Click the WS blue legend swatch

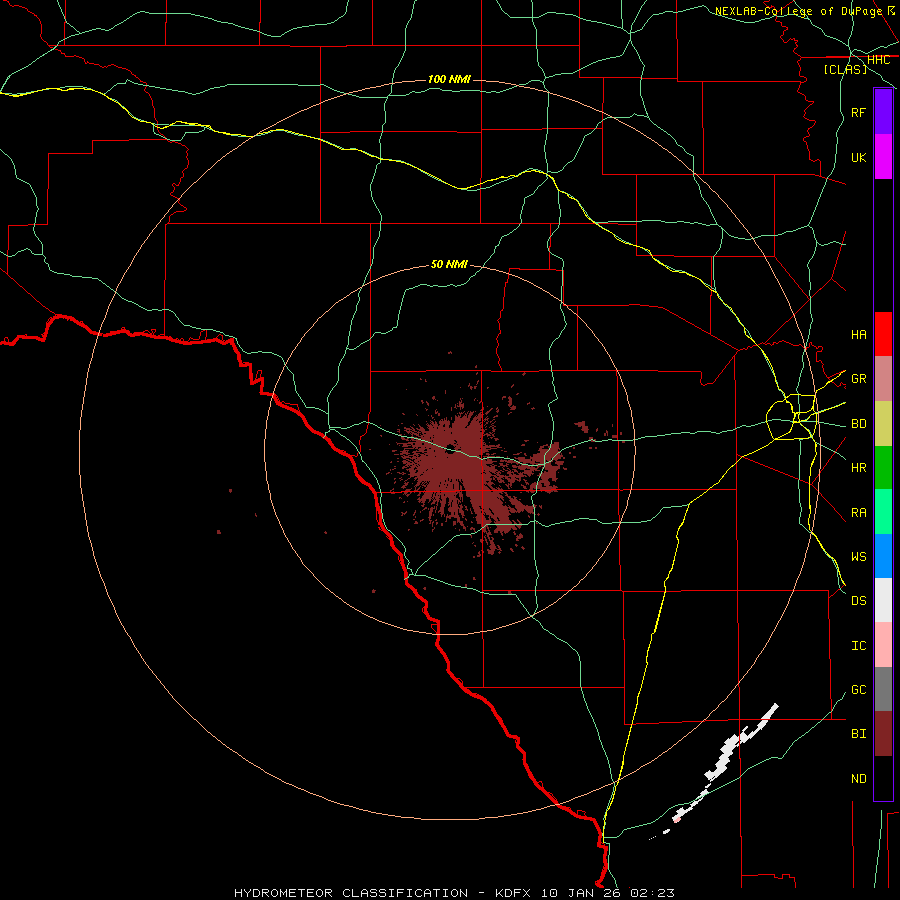(883, 556)
